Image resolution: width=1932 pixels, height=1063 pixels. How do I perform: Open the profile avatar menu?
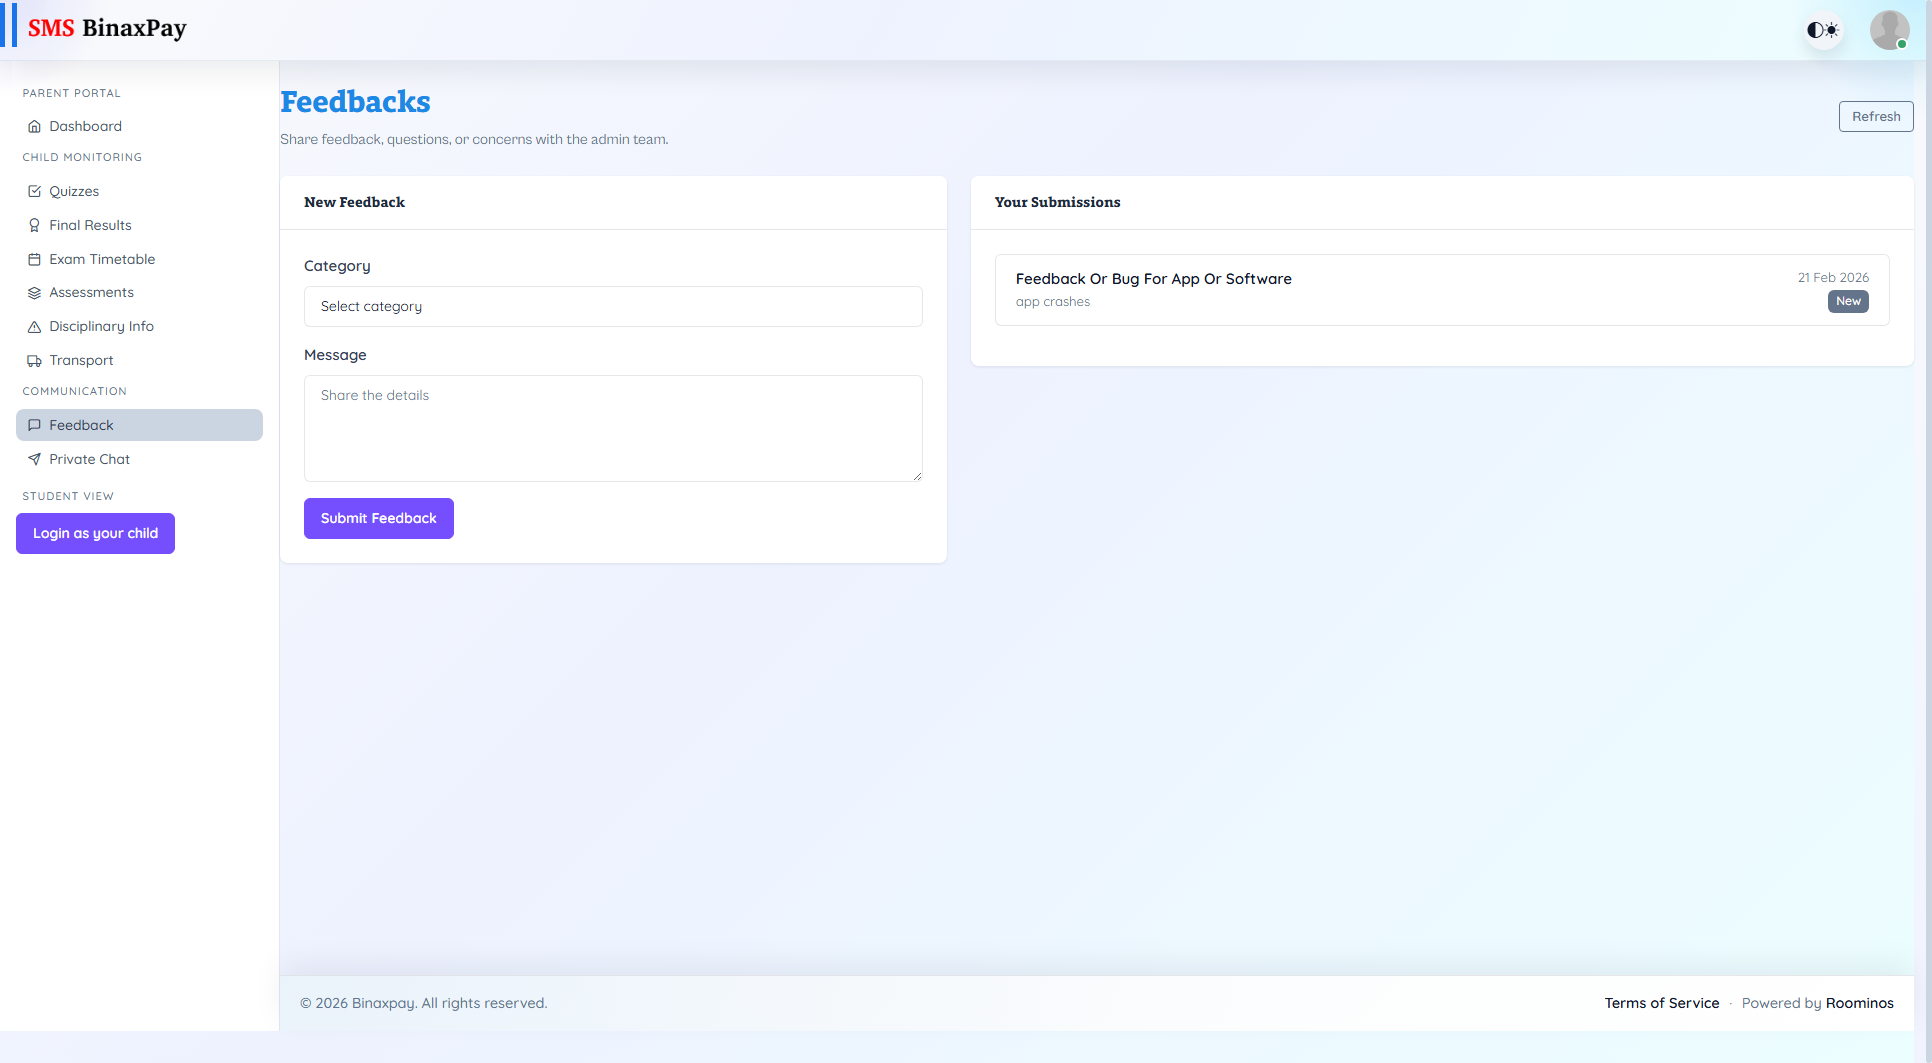tap(1889, 29)
